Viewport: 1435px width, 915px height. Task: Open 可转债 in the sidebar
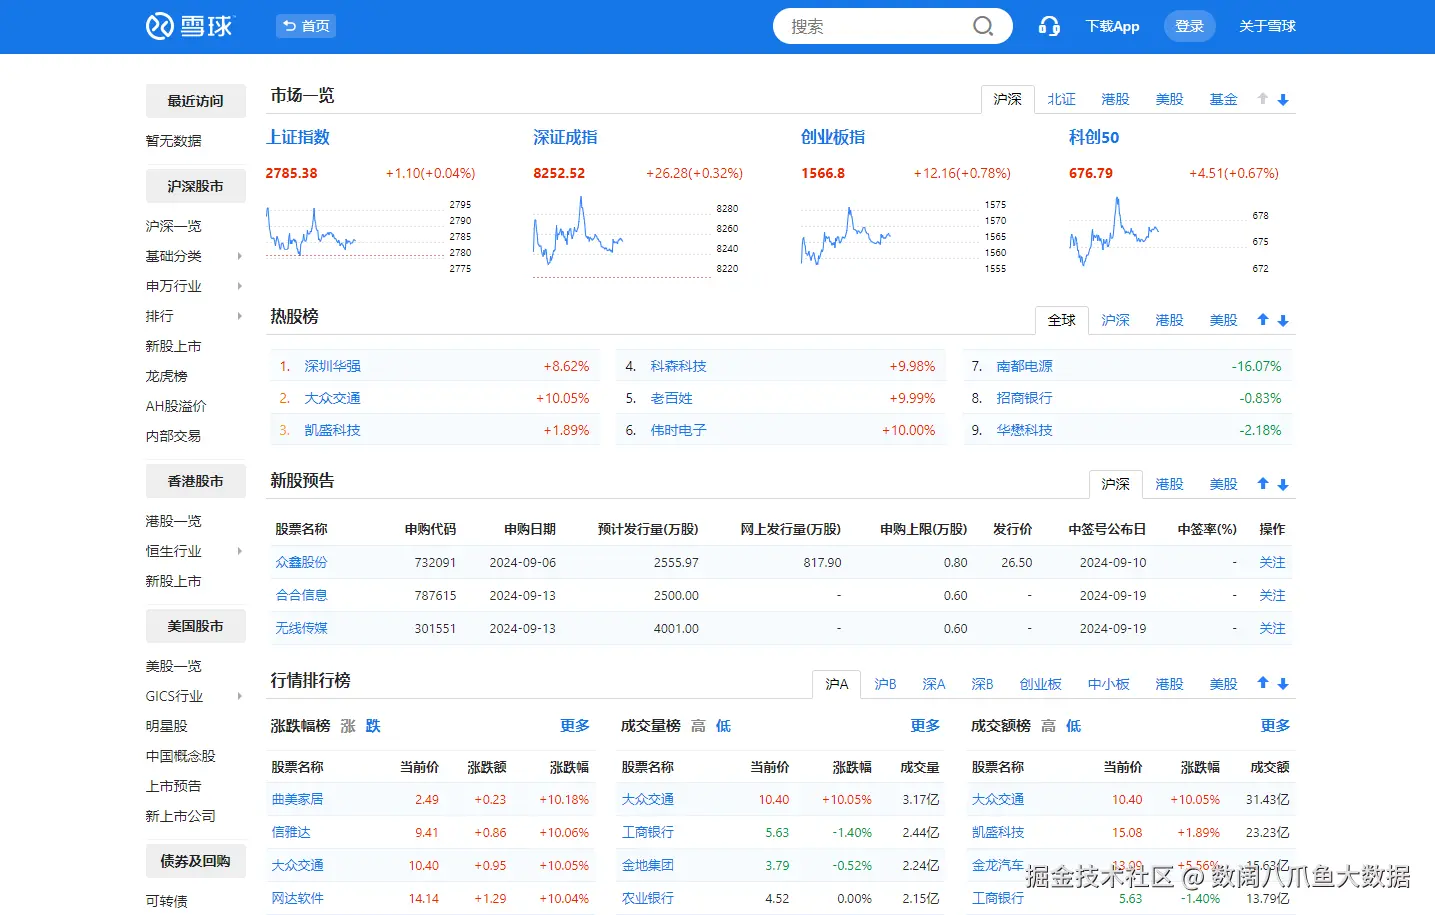tap(166, 901)
